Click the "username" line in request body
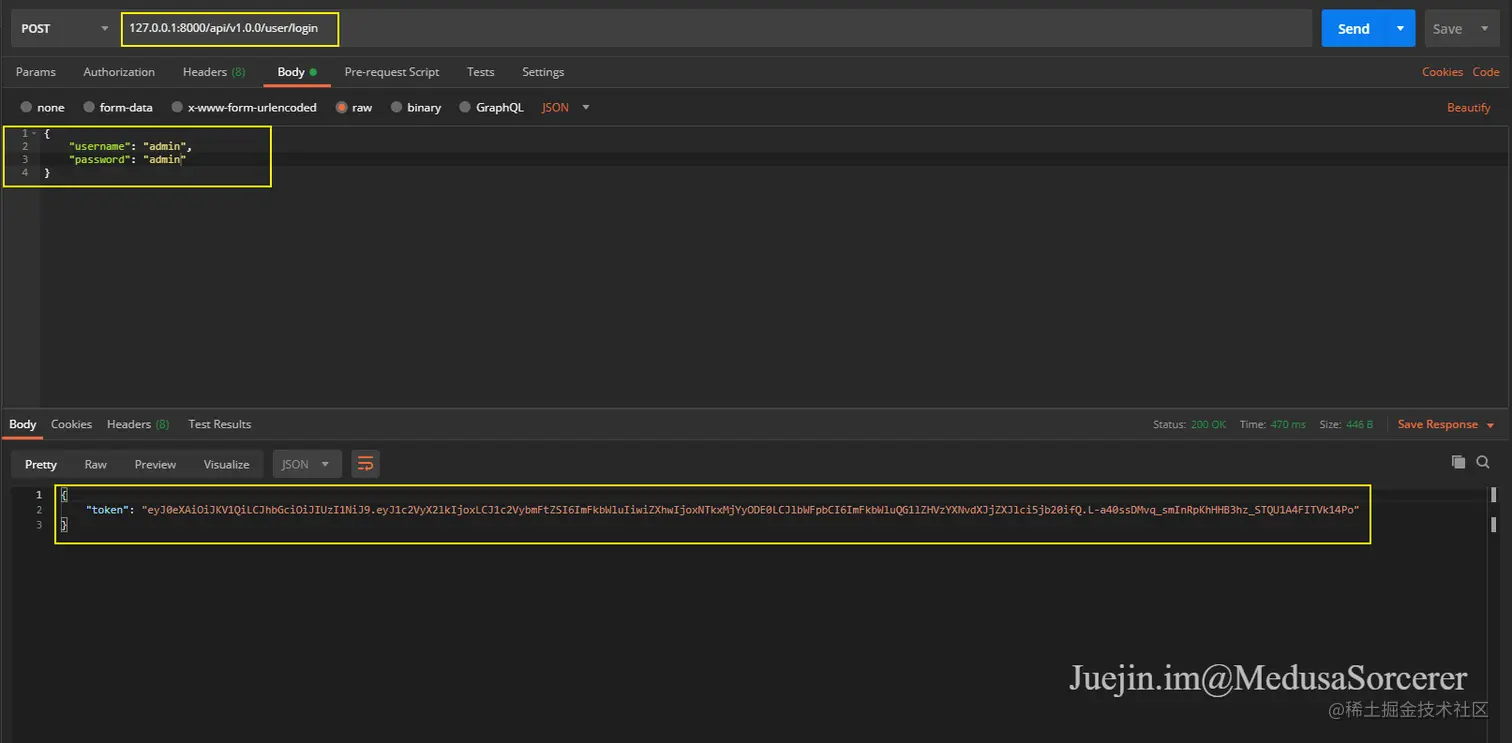The width and height of the screenshot is (1512, 743). (130, 146)
